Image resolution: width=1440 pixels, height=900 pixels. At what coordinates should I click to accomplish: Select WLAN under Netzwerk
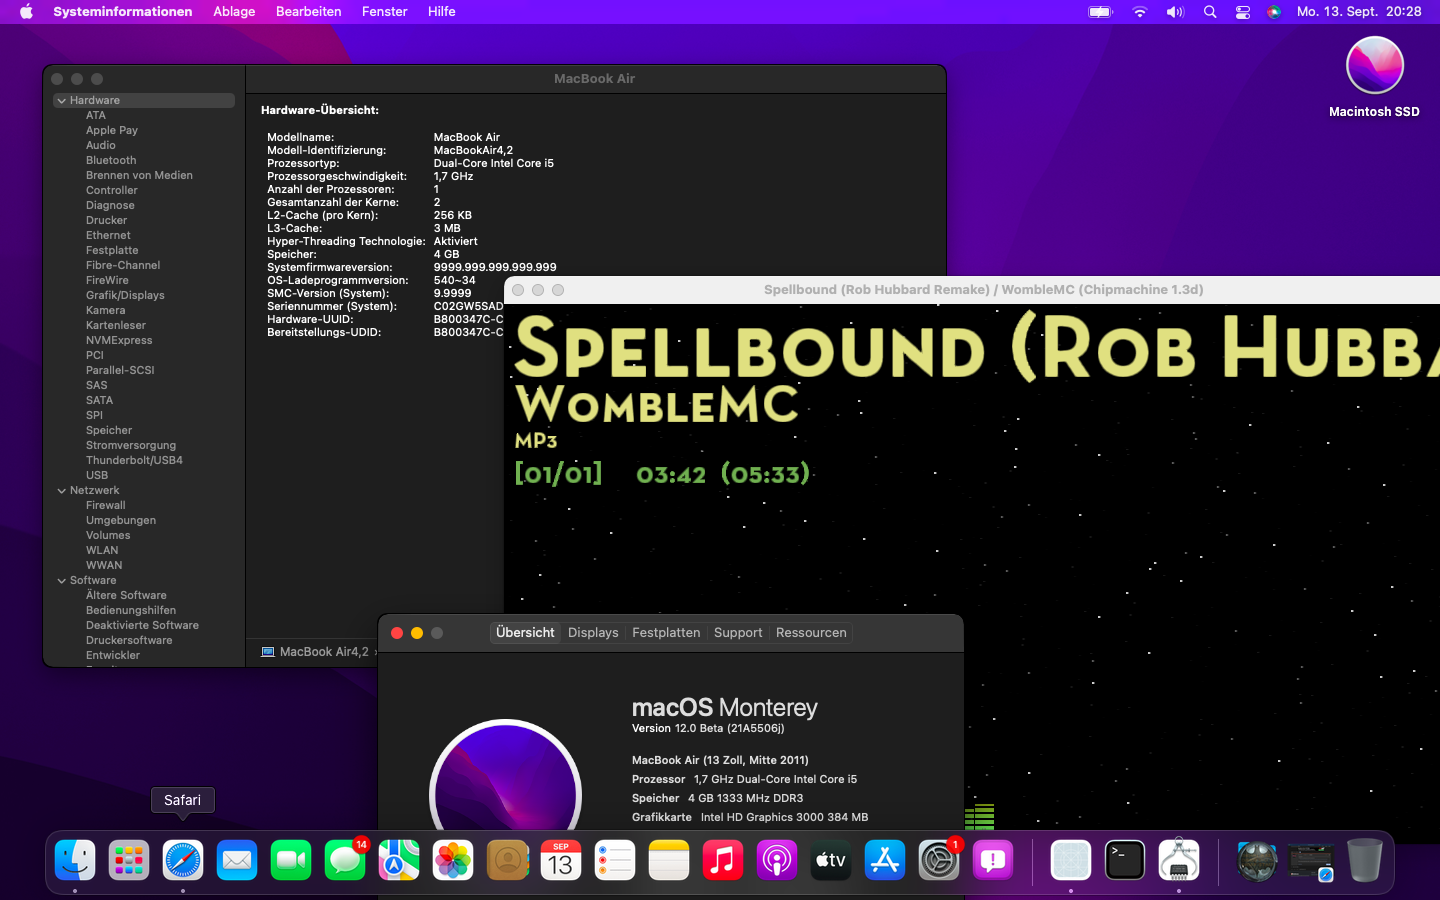point(102,550)
